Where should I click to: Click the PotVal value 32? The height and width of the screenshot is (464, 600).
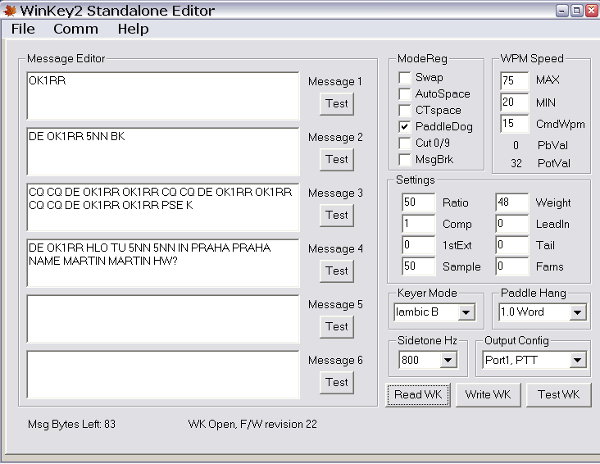click(x=516, y=164)
